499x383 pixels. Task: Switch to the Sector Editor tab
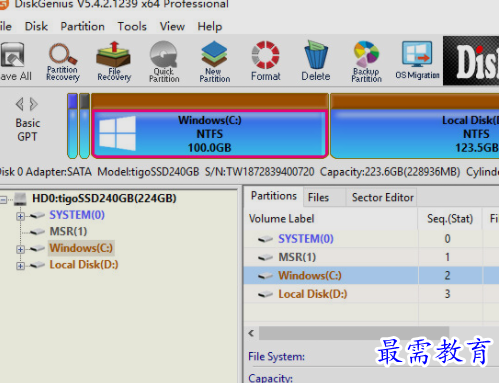coord(383,198)
